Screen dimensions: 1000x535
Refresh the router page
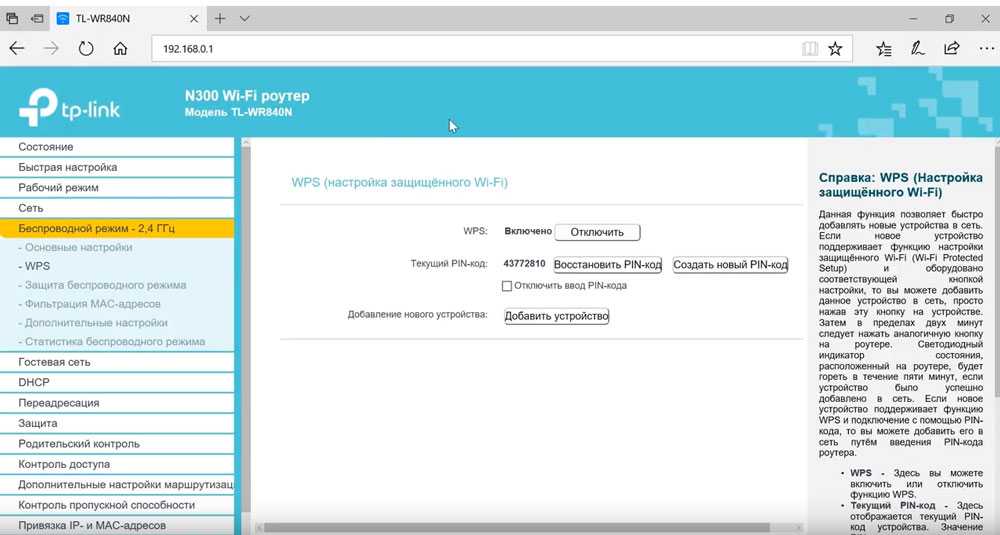click(86, 48)
